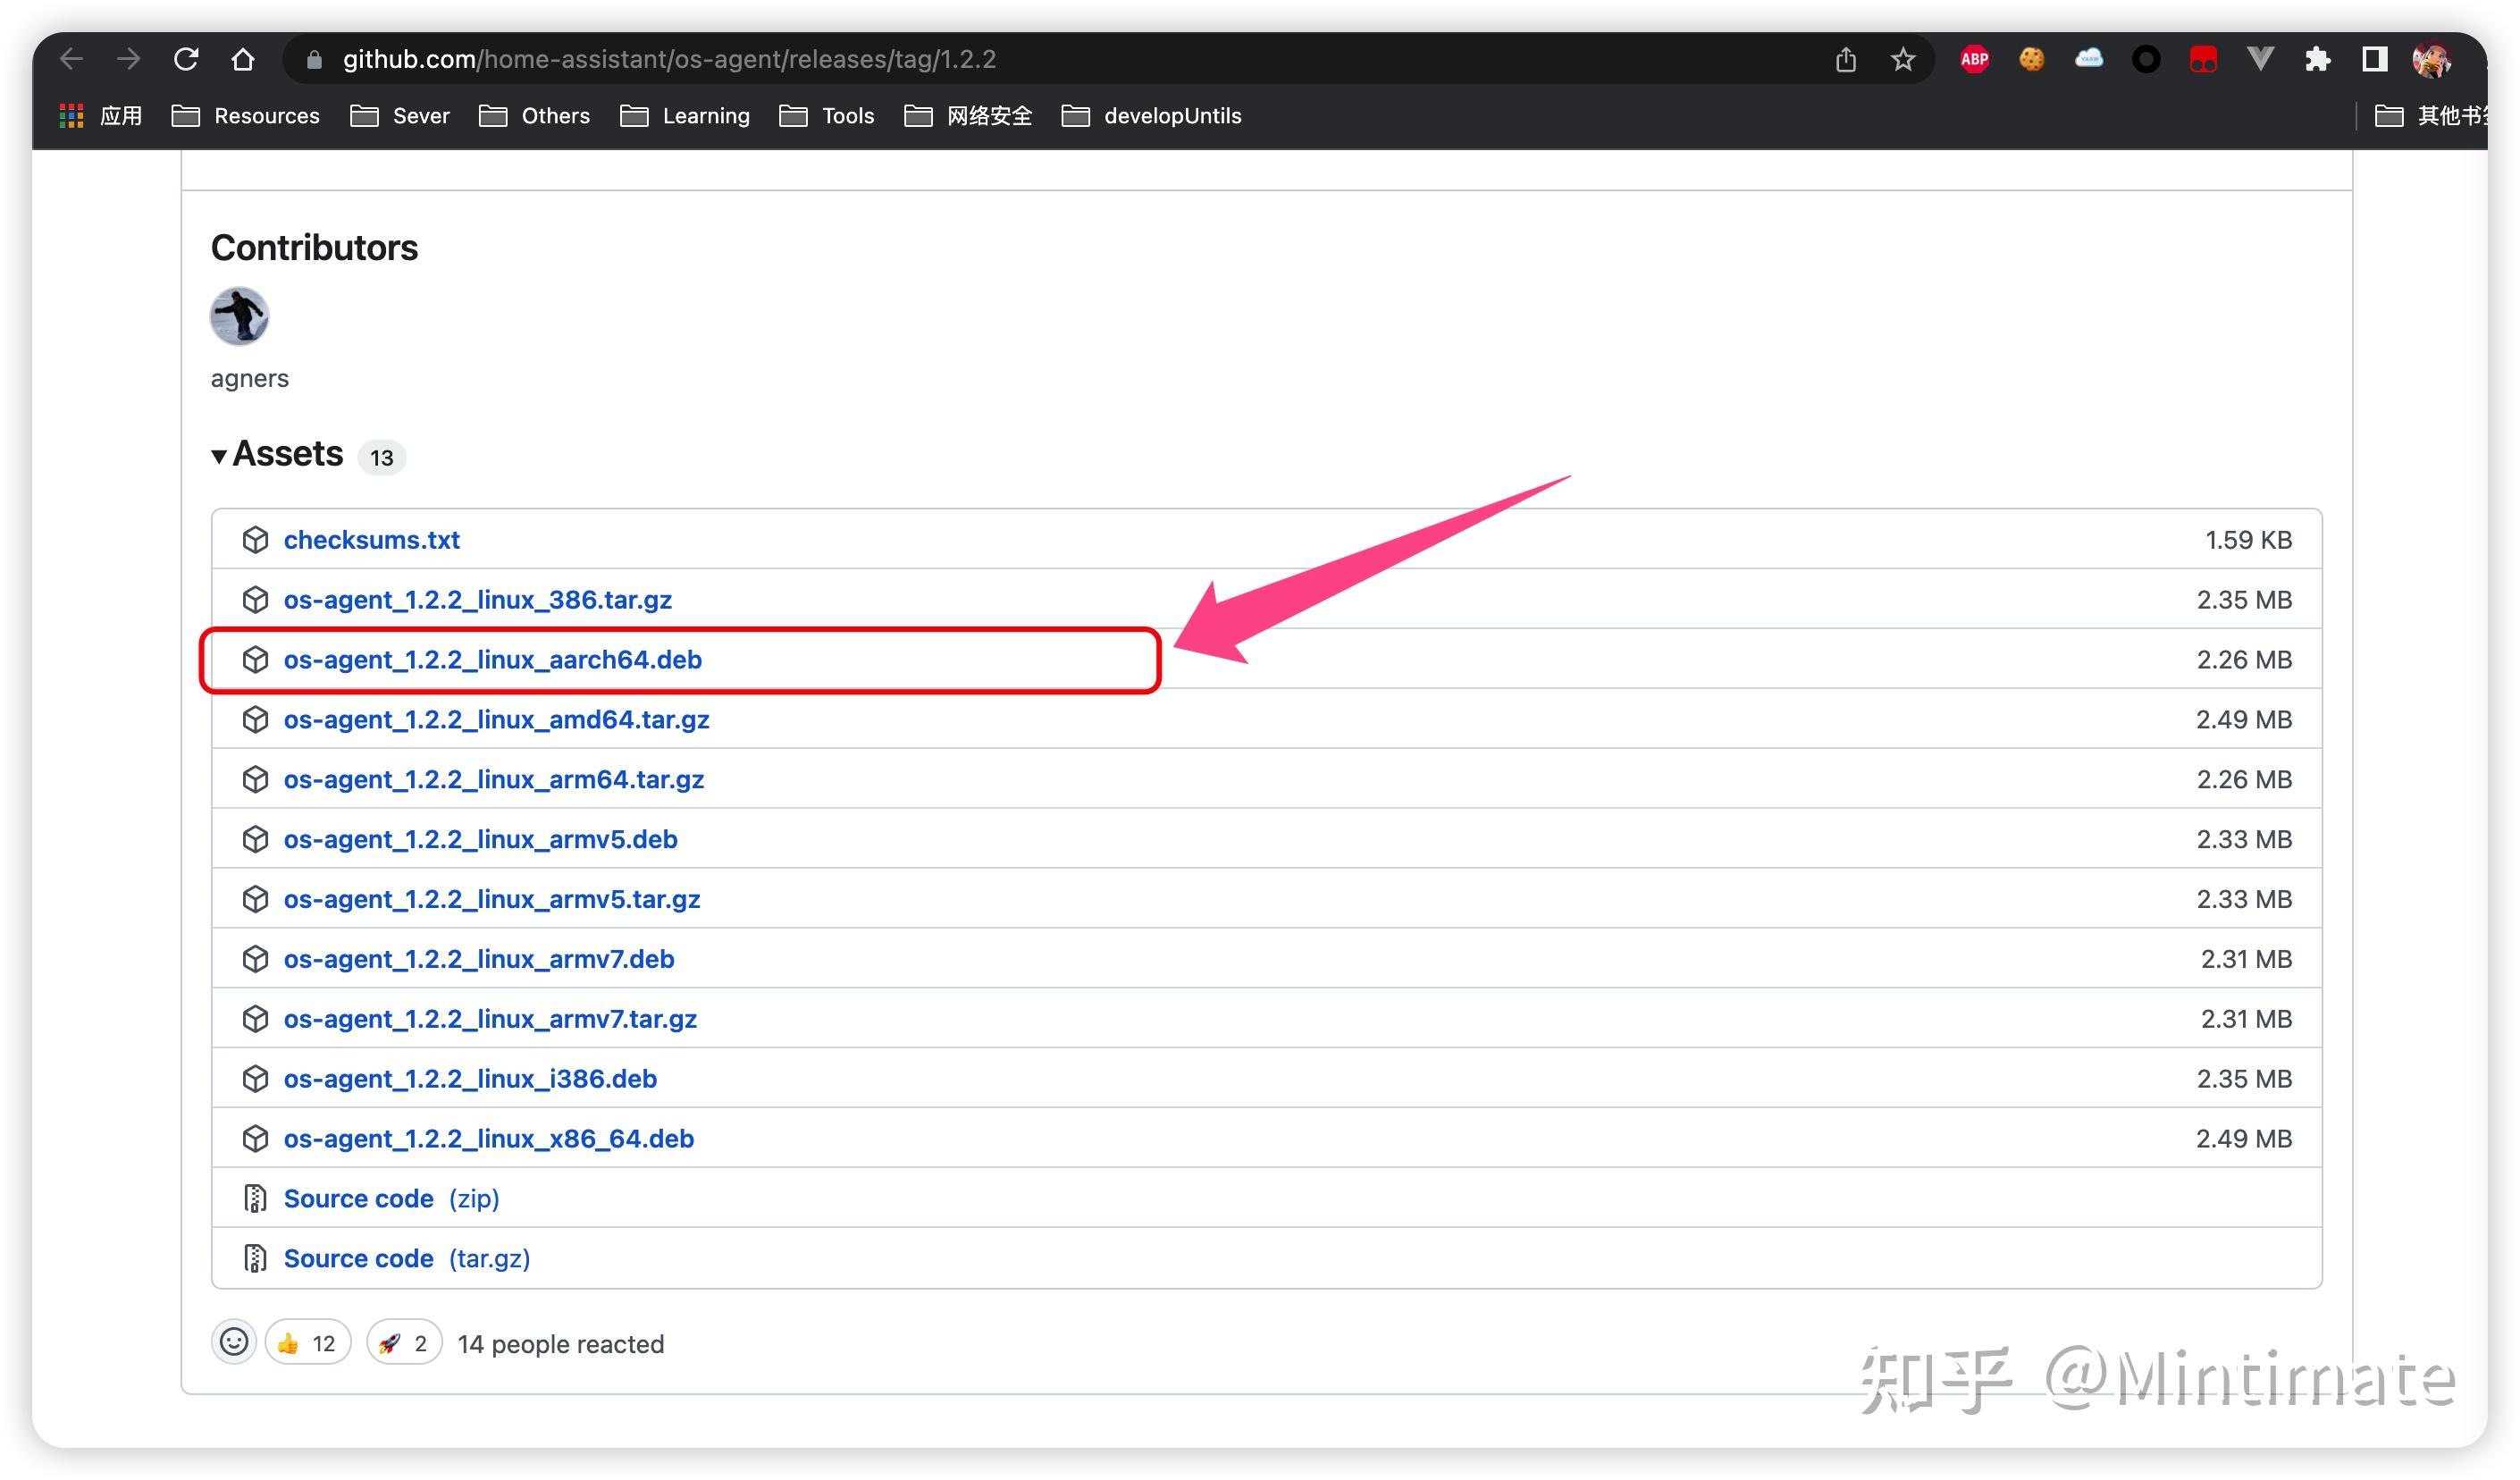Open the Tools bookmark folder
Image resolution: width=2520 pixels, height=1480 pixels.
[x=827, y=116]
